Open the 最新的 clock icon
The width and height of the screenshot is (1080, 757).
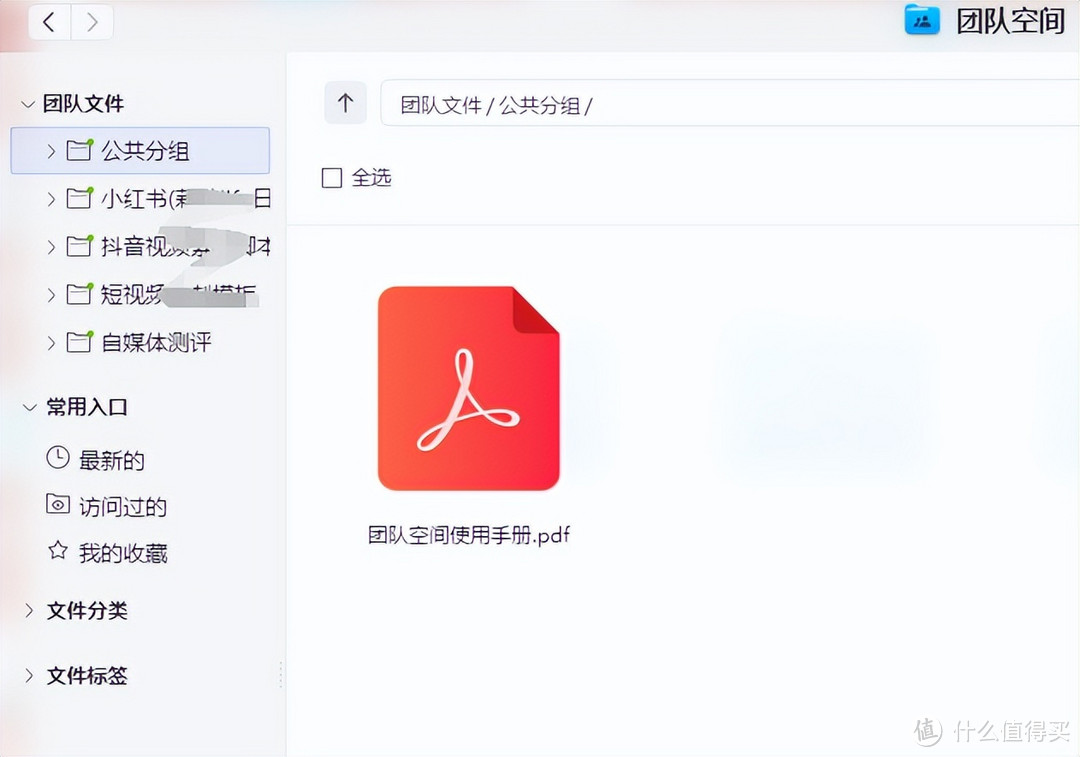point(57,459)
